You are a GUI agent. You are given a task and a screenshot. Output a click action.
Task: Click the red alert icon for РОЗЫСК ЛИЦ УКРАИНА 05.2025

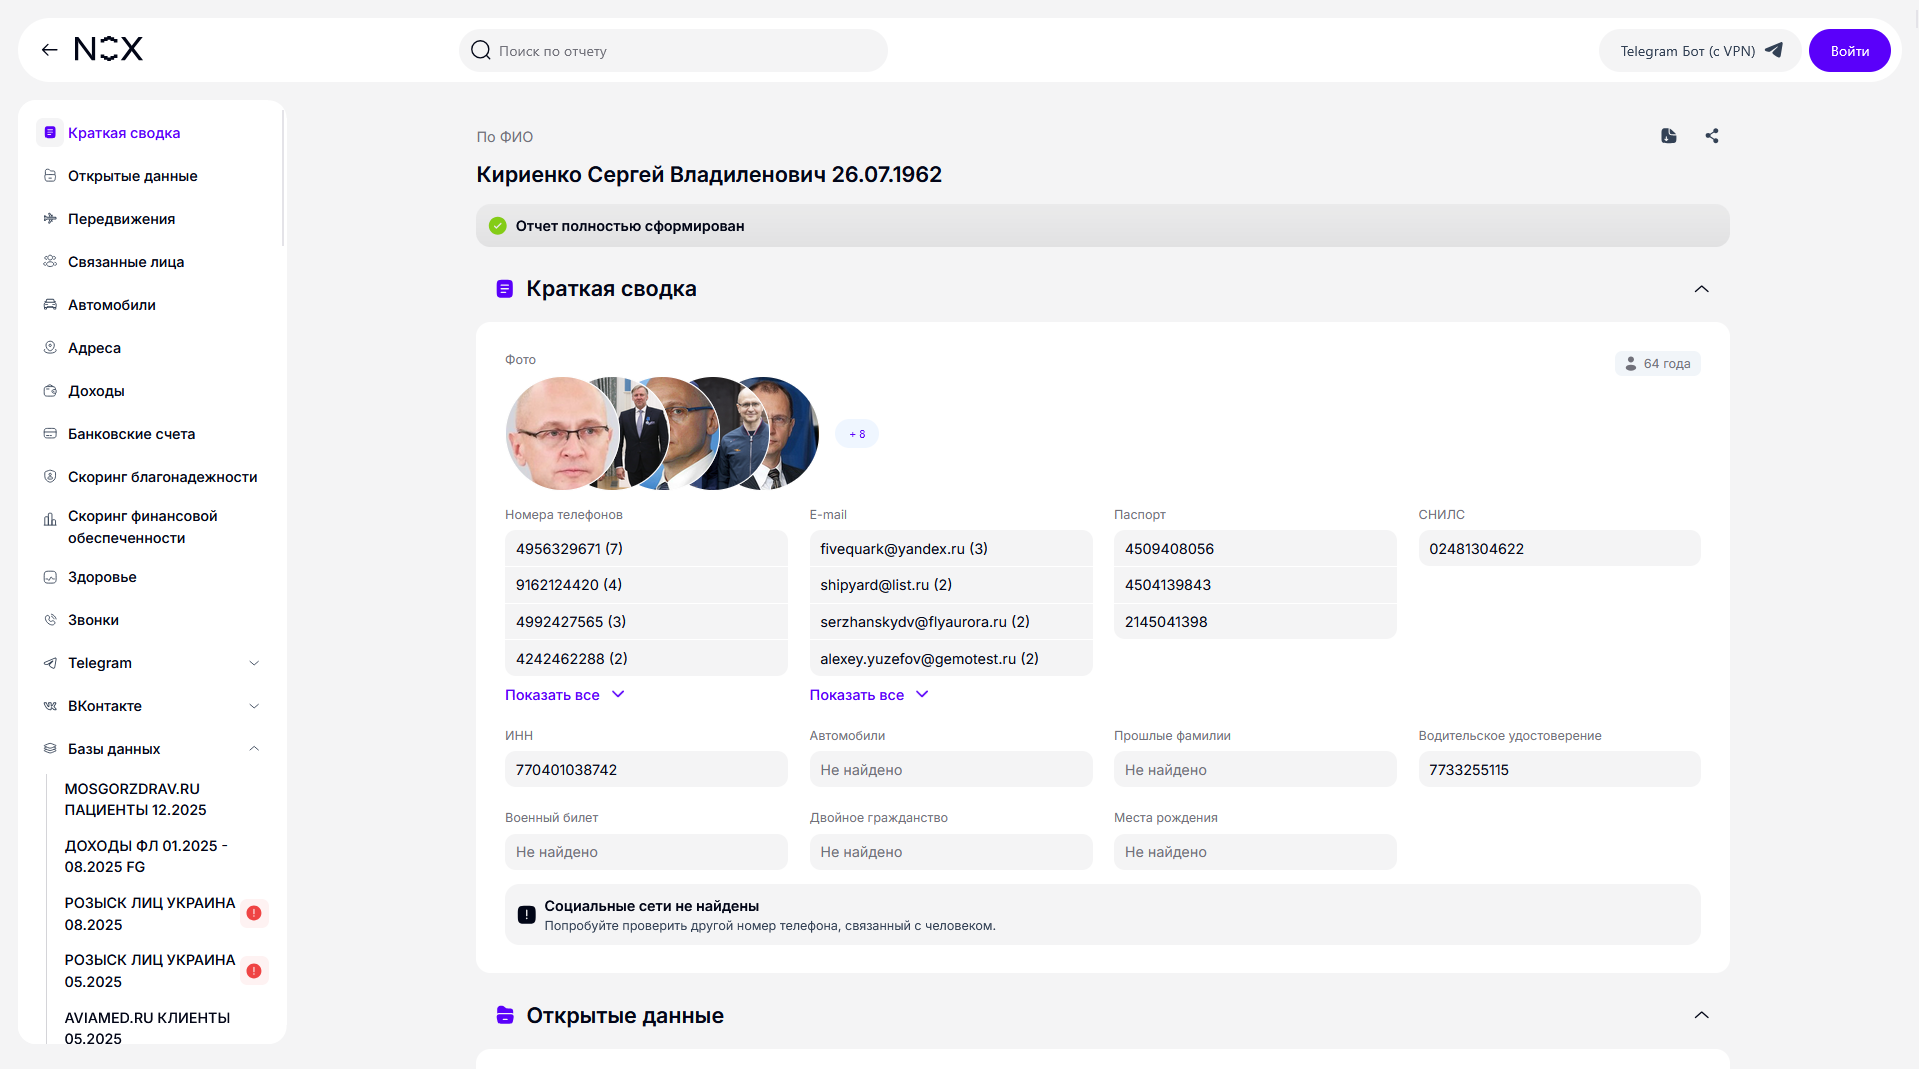254,971
